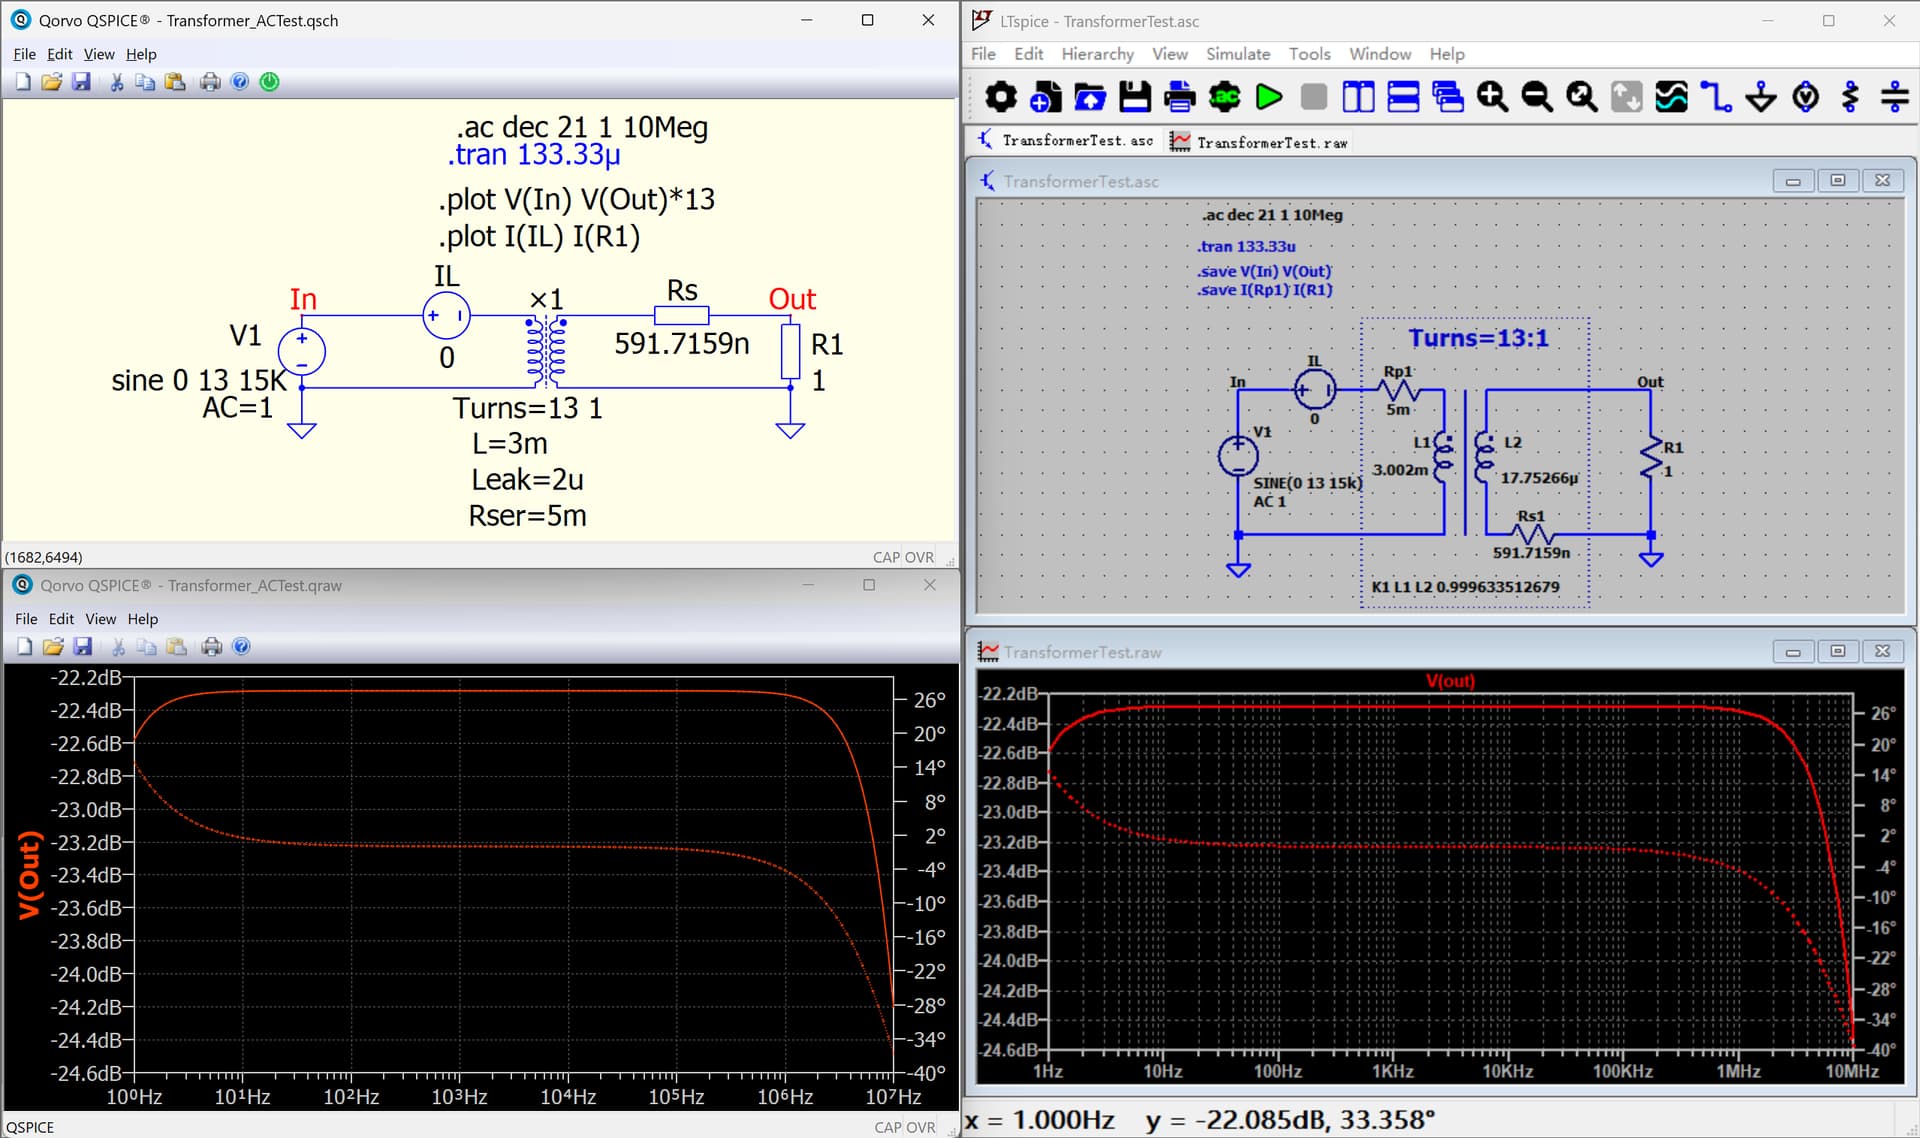
Task: Open LTspice settings gear icon
Action: (1001, 97)
